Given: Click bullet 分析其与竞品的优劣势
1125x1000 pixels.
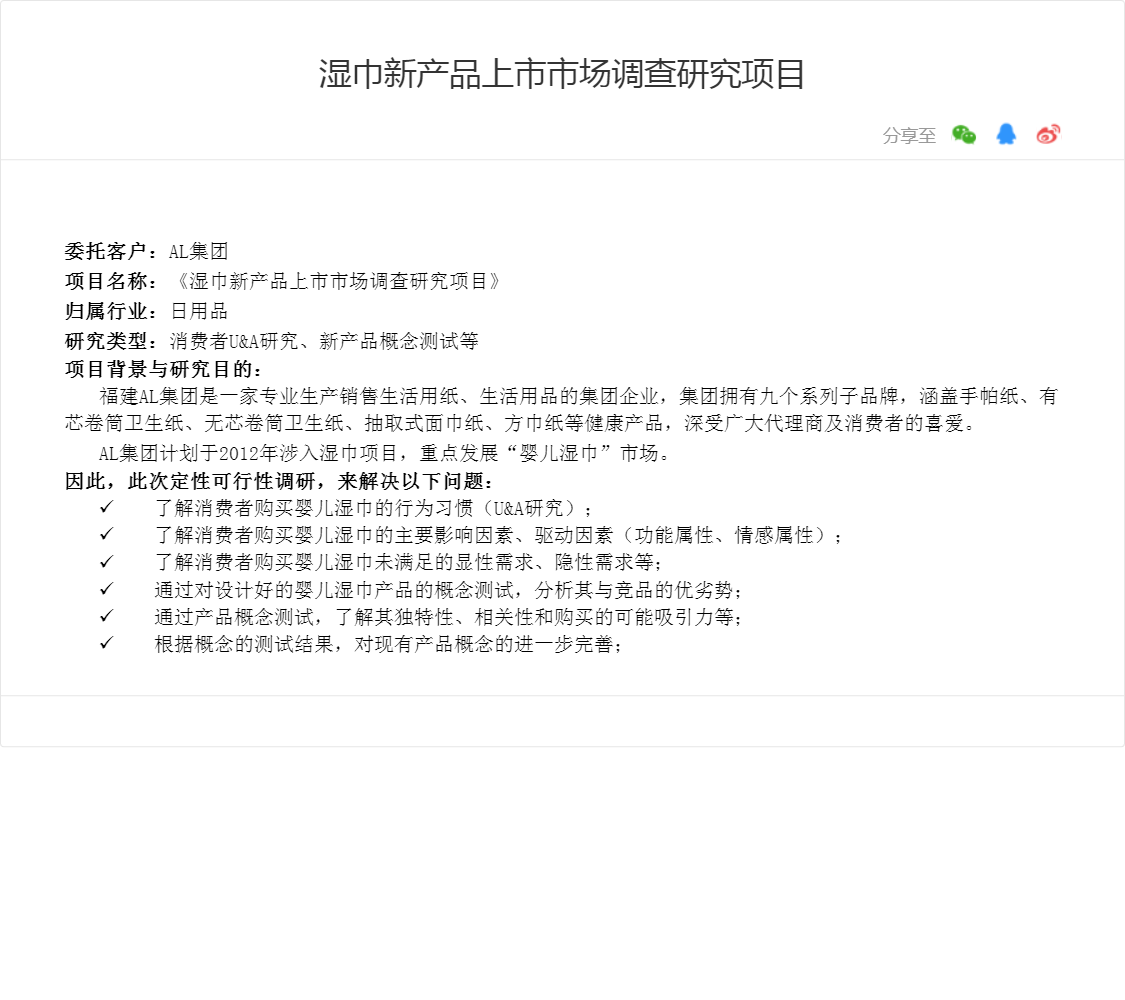Looking at the screenshot, I should point(448,590).
